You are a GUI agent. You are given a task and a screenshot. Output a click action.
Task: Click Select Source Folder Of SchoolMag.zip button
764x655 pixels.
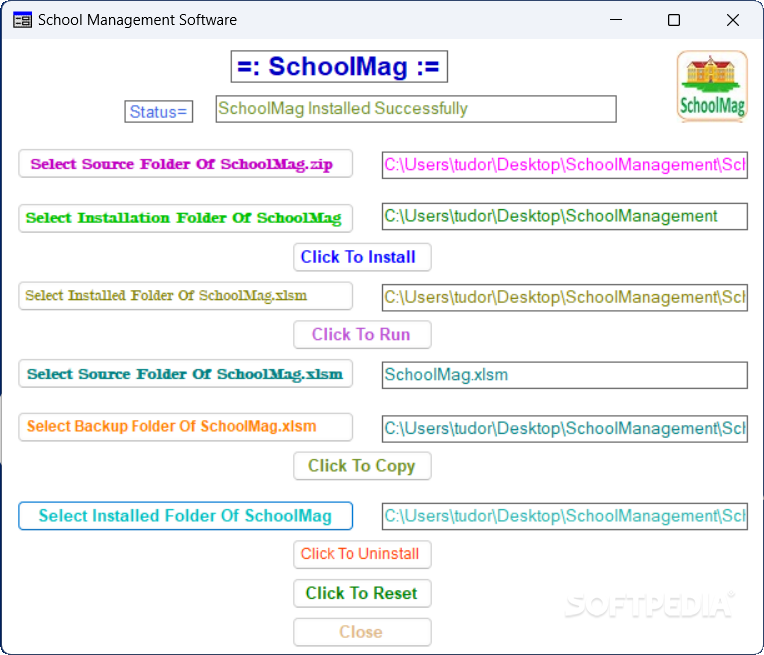(x=185, y=164)
